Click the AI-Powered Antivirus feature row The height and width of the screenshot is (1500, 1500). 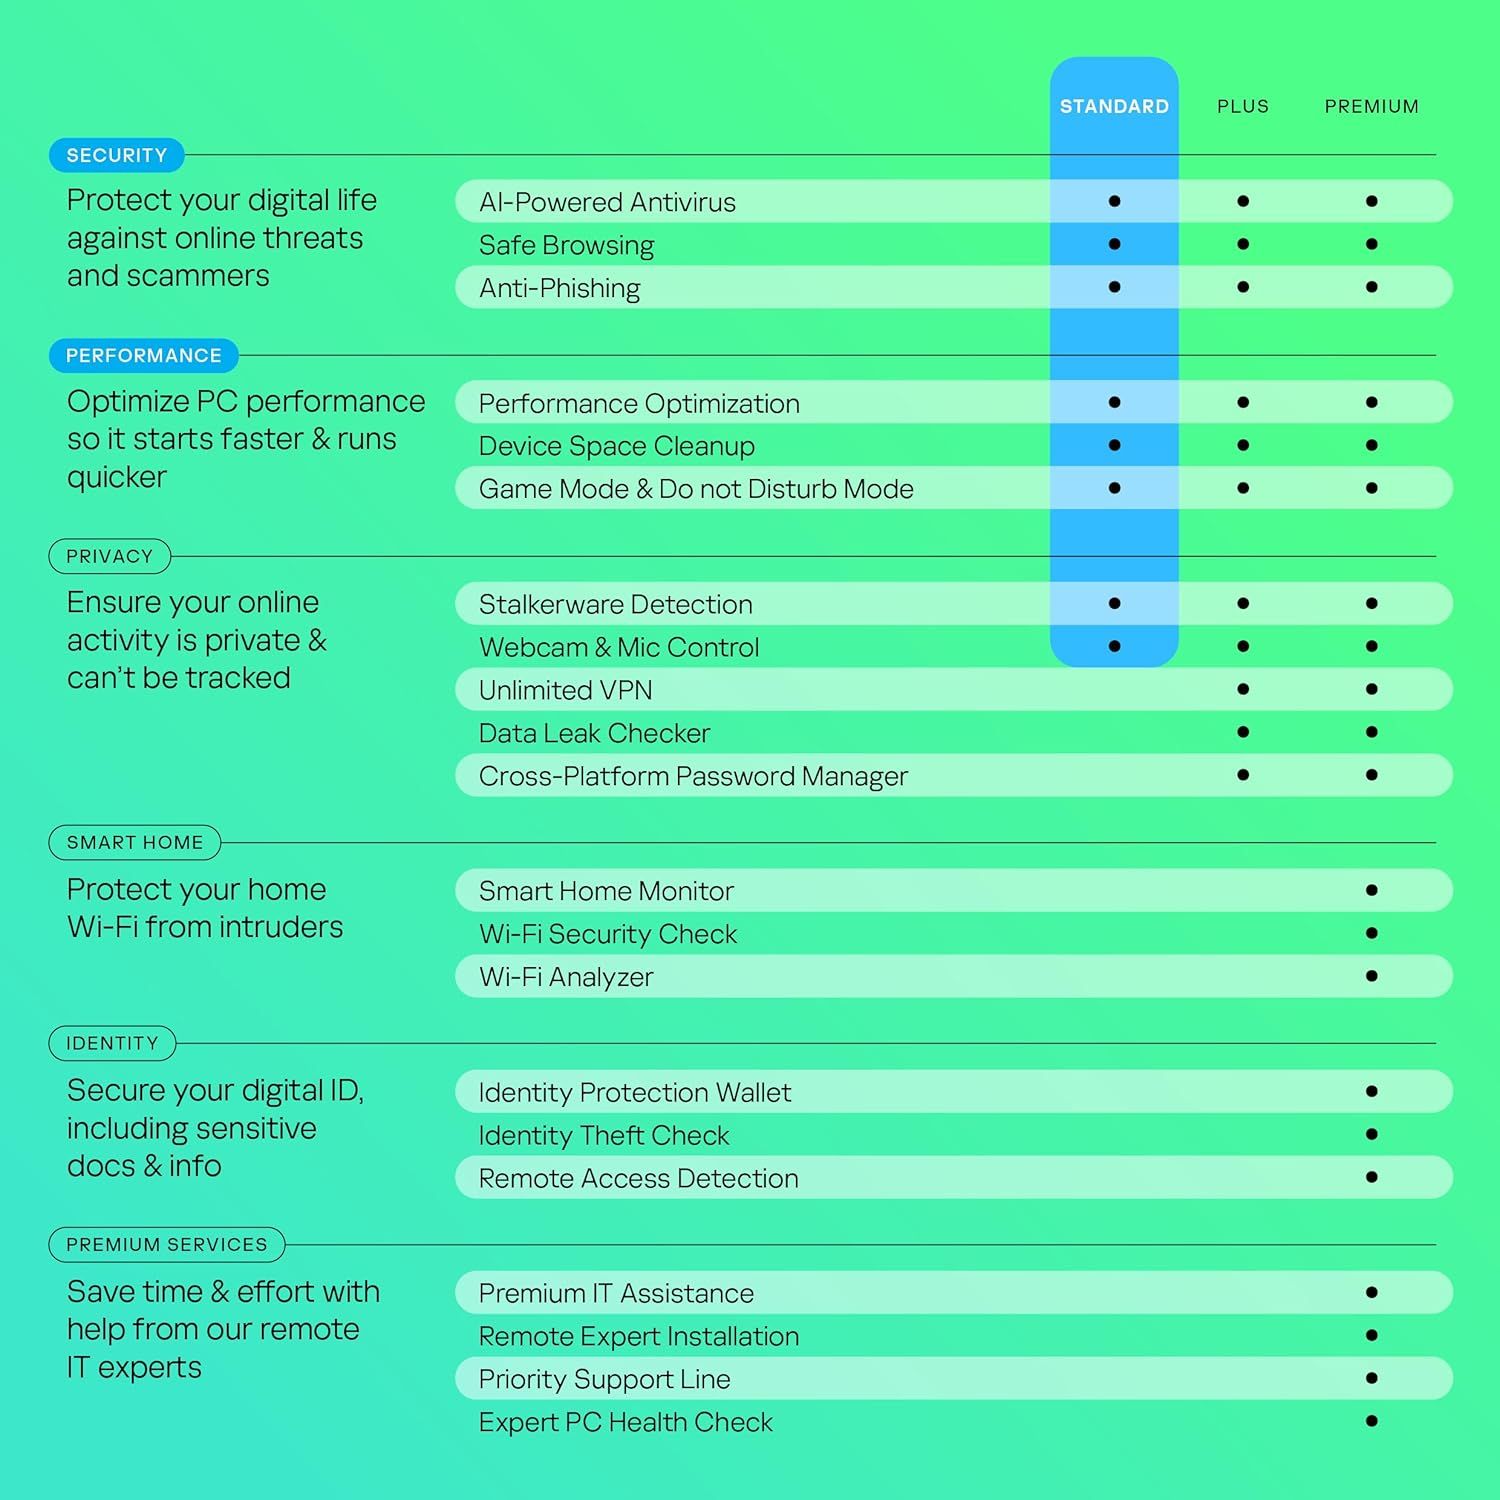(954, 201)
